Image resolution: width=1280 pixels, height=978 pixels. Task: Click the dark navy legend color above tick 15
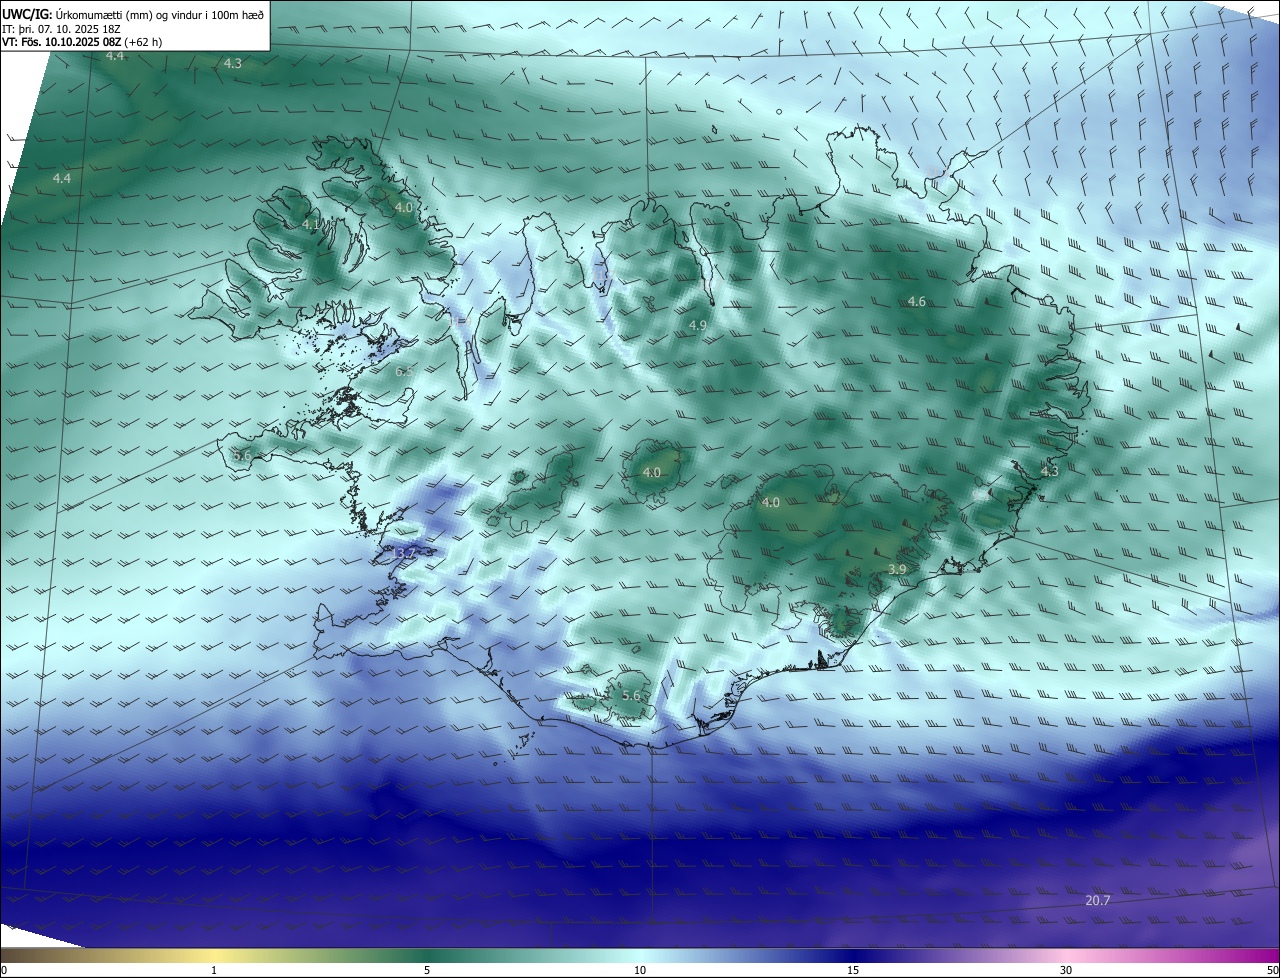(x=853, y=955)
